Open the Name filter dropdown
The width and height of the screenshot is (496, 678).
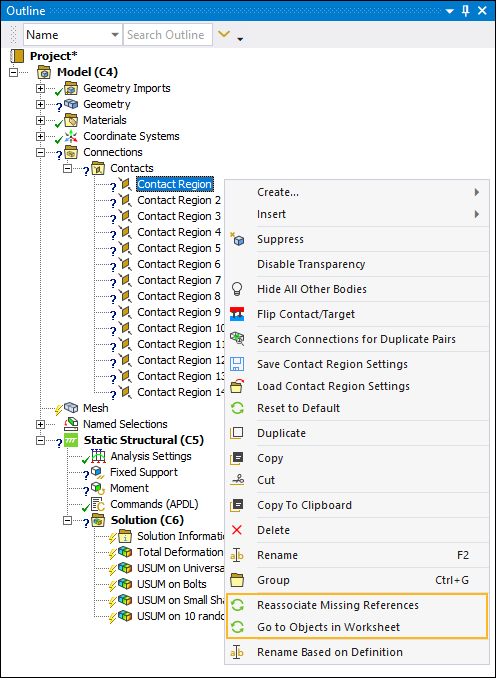[73, 35]
